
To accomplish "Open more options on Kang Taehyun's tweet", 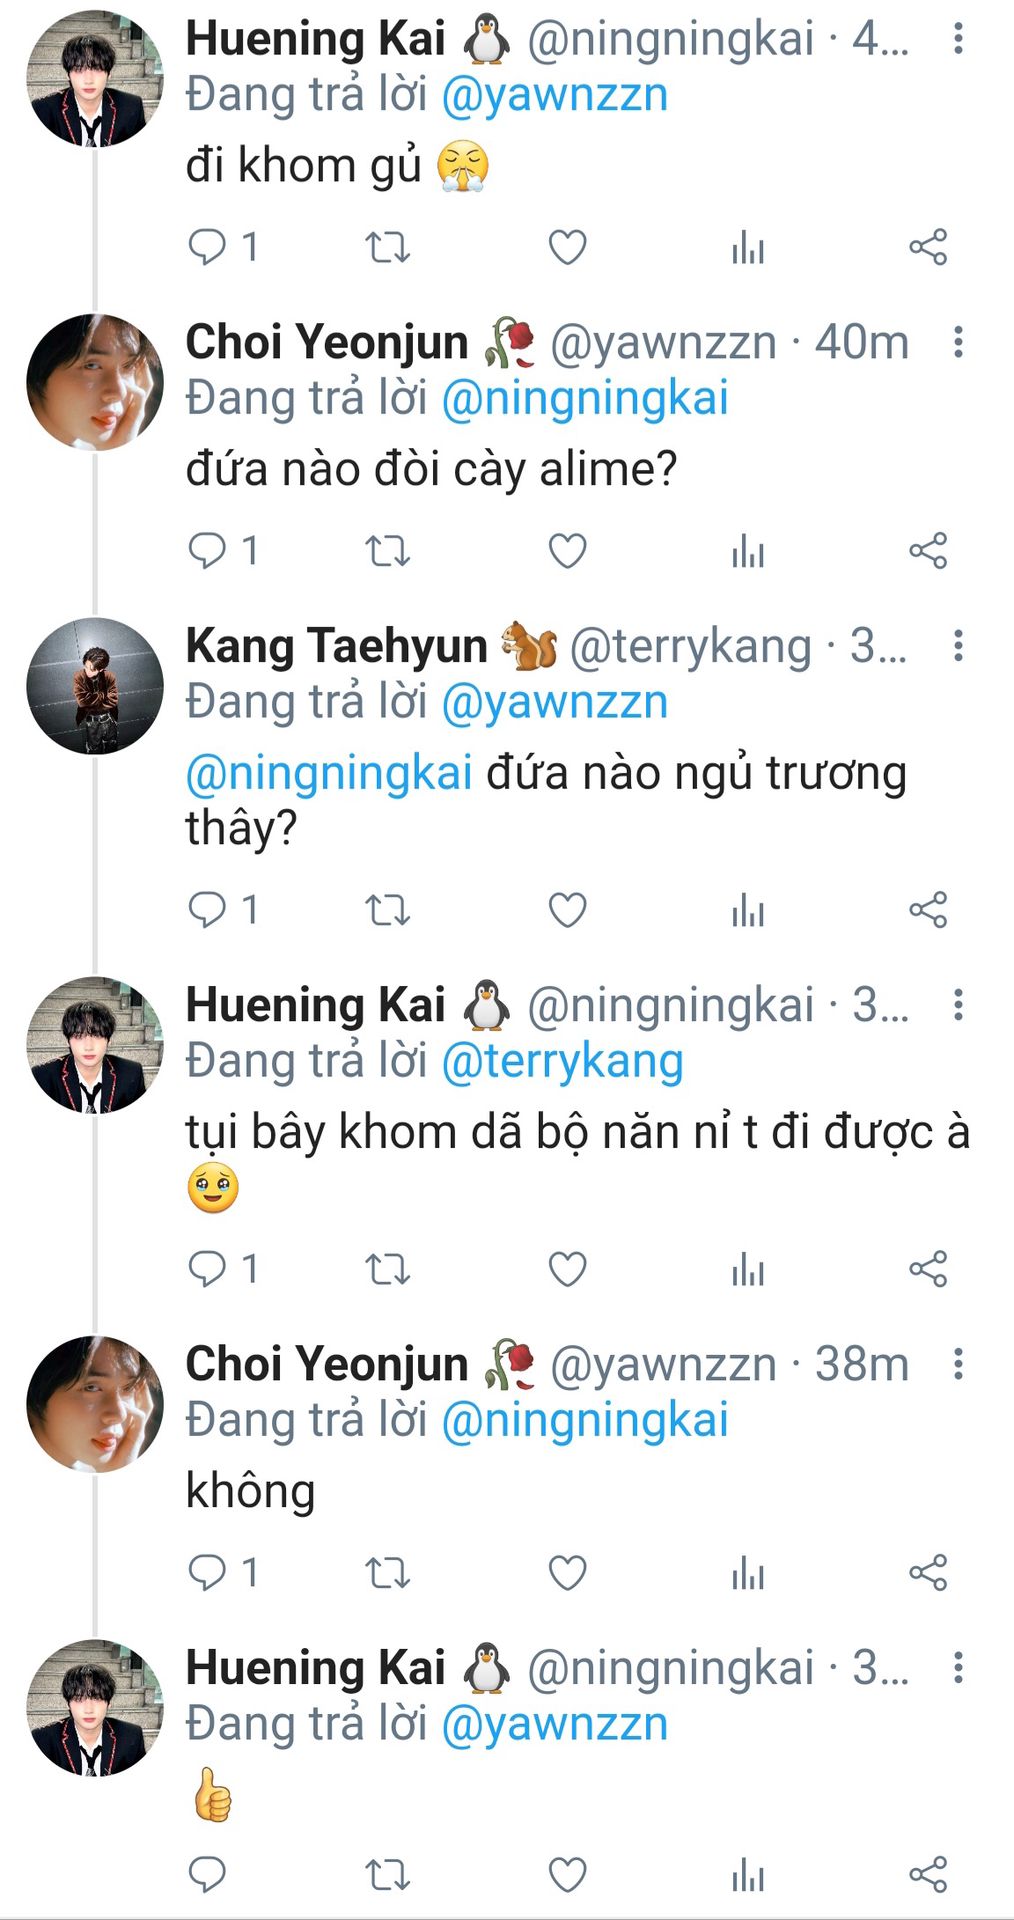I will coord(958,646).
